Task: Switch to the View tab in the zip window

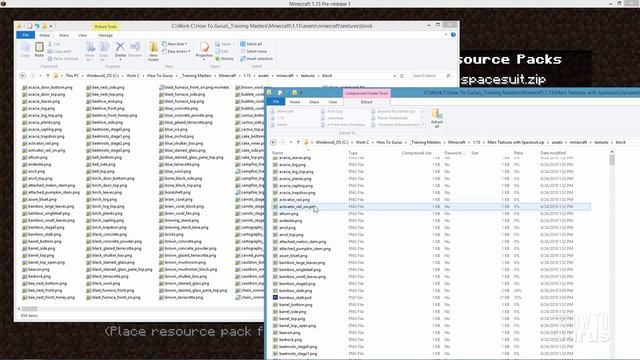Action: click(333, 102)
